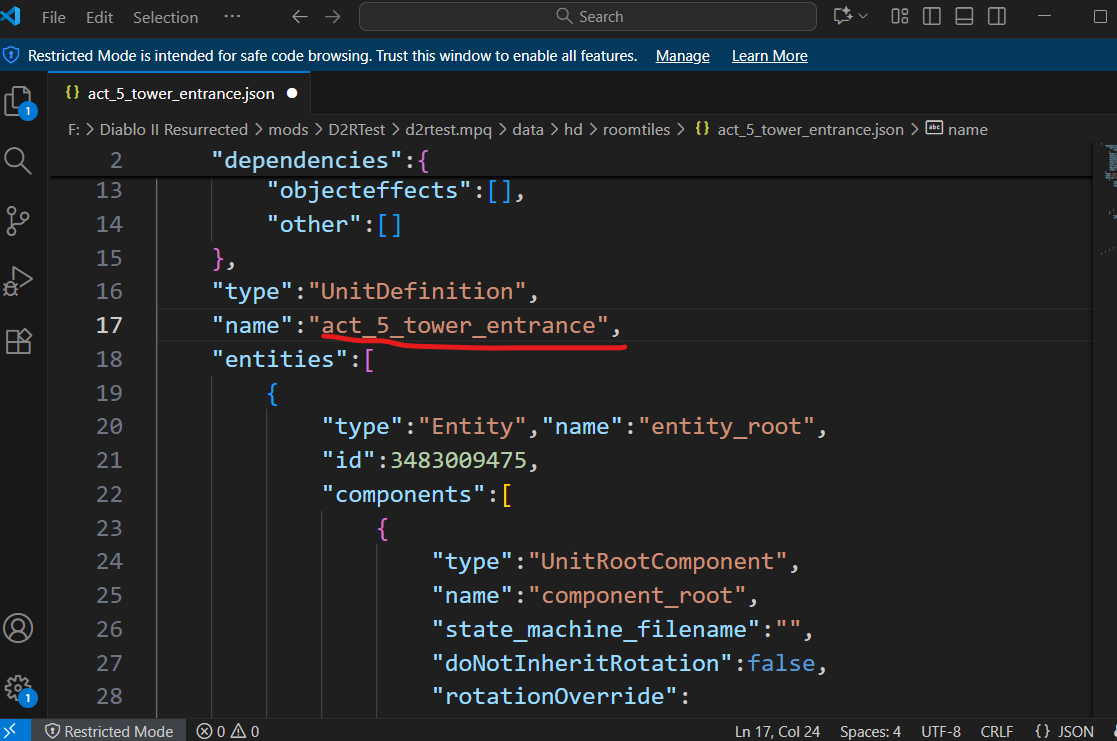The image size is (1117, 741).
Task: Click the value "act_5_tower_entrance" on line 17
Action: tap(459, 326)
